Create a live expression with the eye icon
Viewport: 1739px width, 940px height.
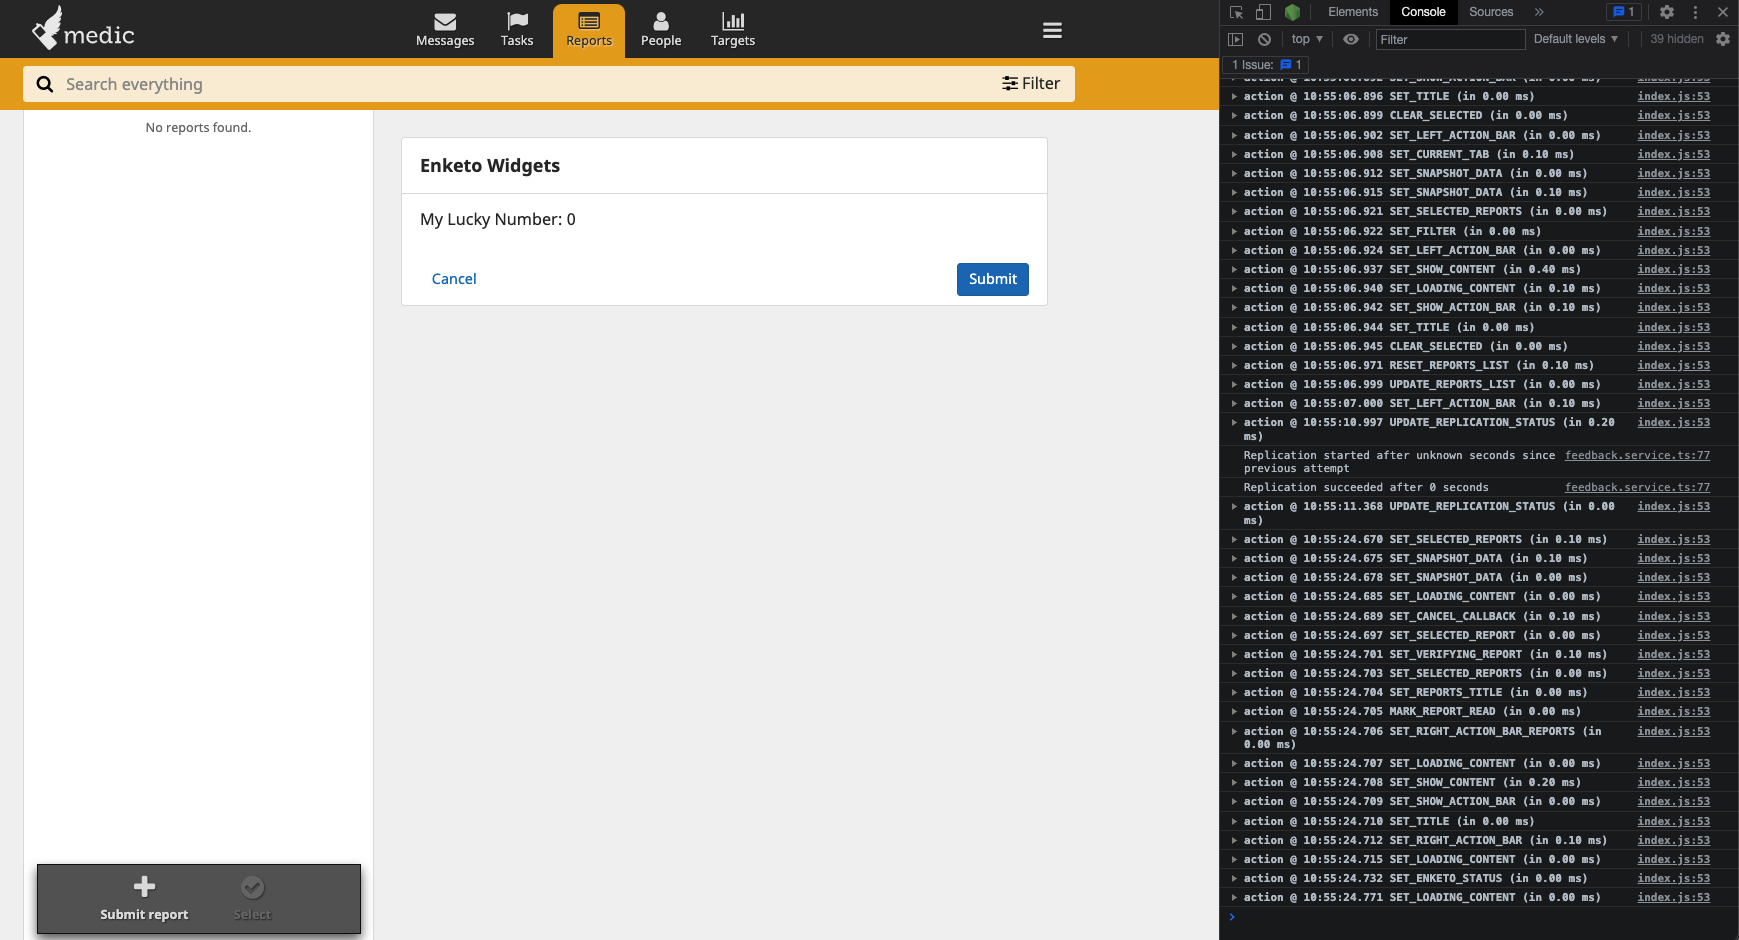1350,39
